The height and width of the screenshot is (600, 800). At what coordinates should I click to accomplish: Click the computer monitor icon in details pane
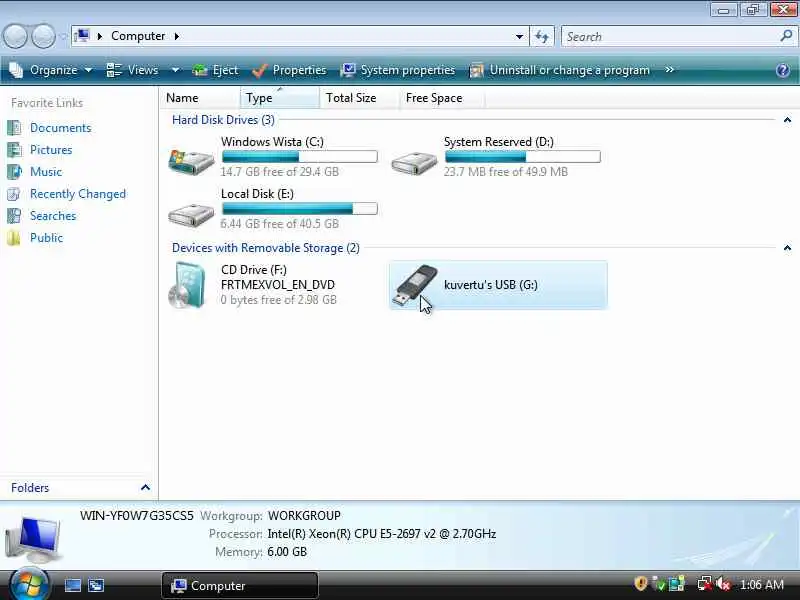tap(34, 541)
